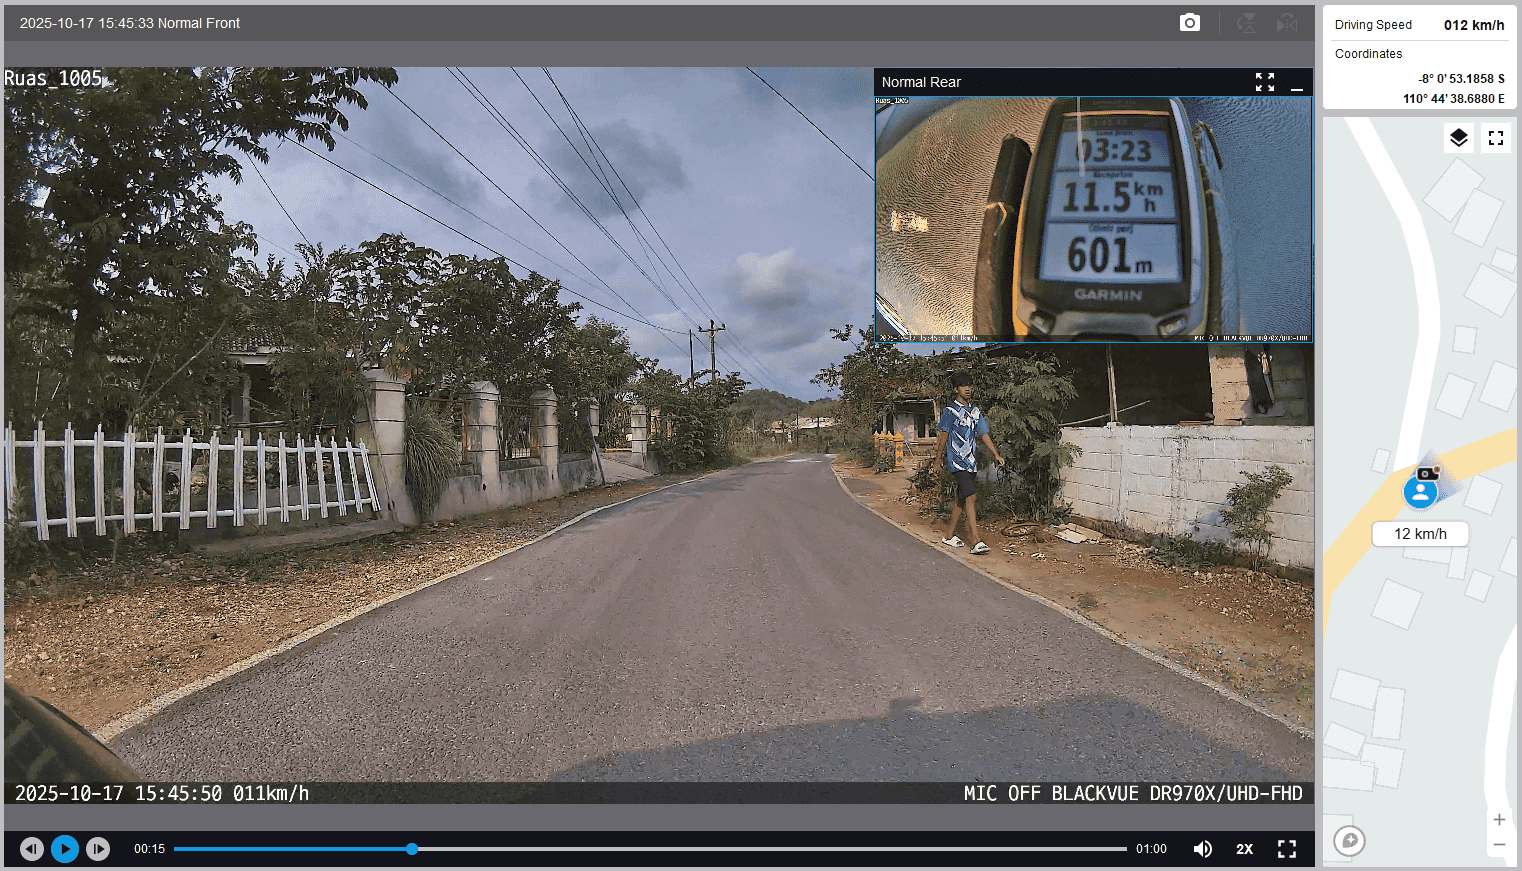Zoom out on the map
This screenshot has width=1522, height=871.
(1499, 845)
